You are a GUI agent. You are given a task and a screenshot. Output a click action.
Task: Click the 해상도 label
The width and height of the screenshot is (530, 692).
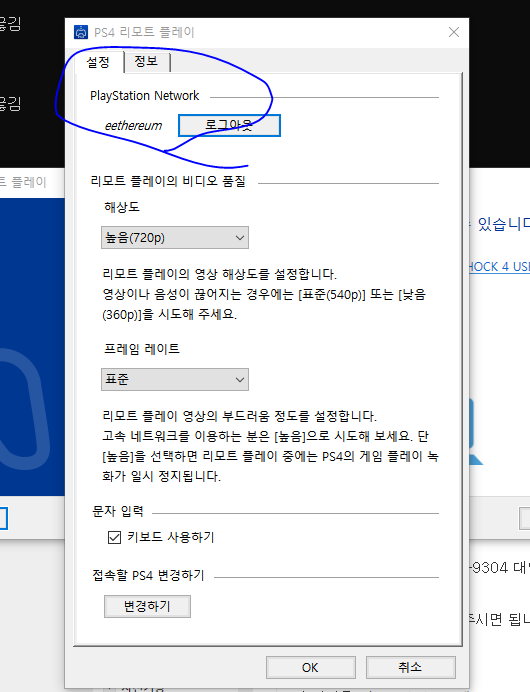coord(122,207)
